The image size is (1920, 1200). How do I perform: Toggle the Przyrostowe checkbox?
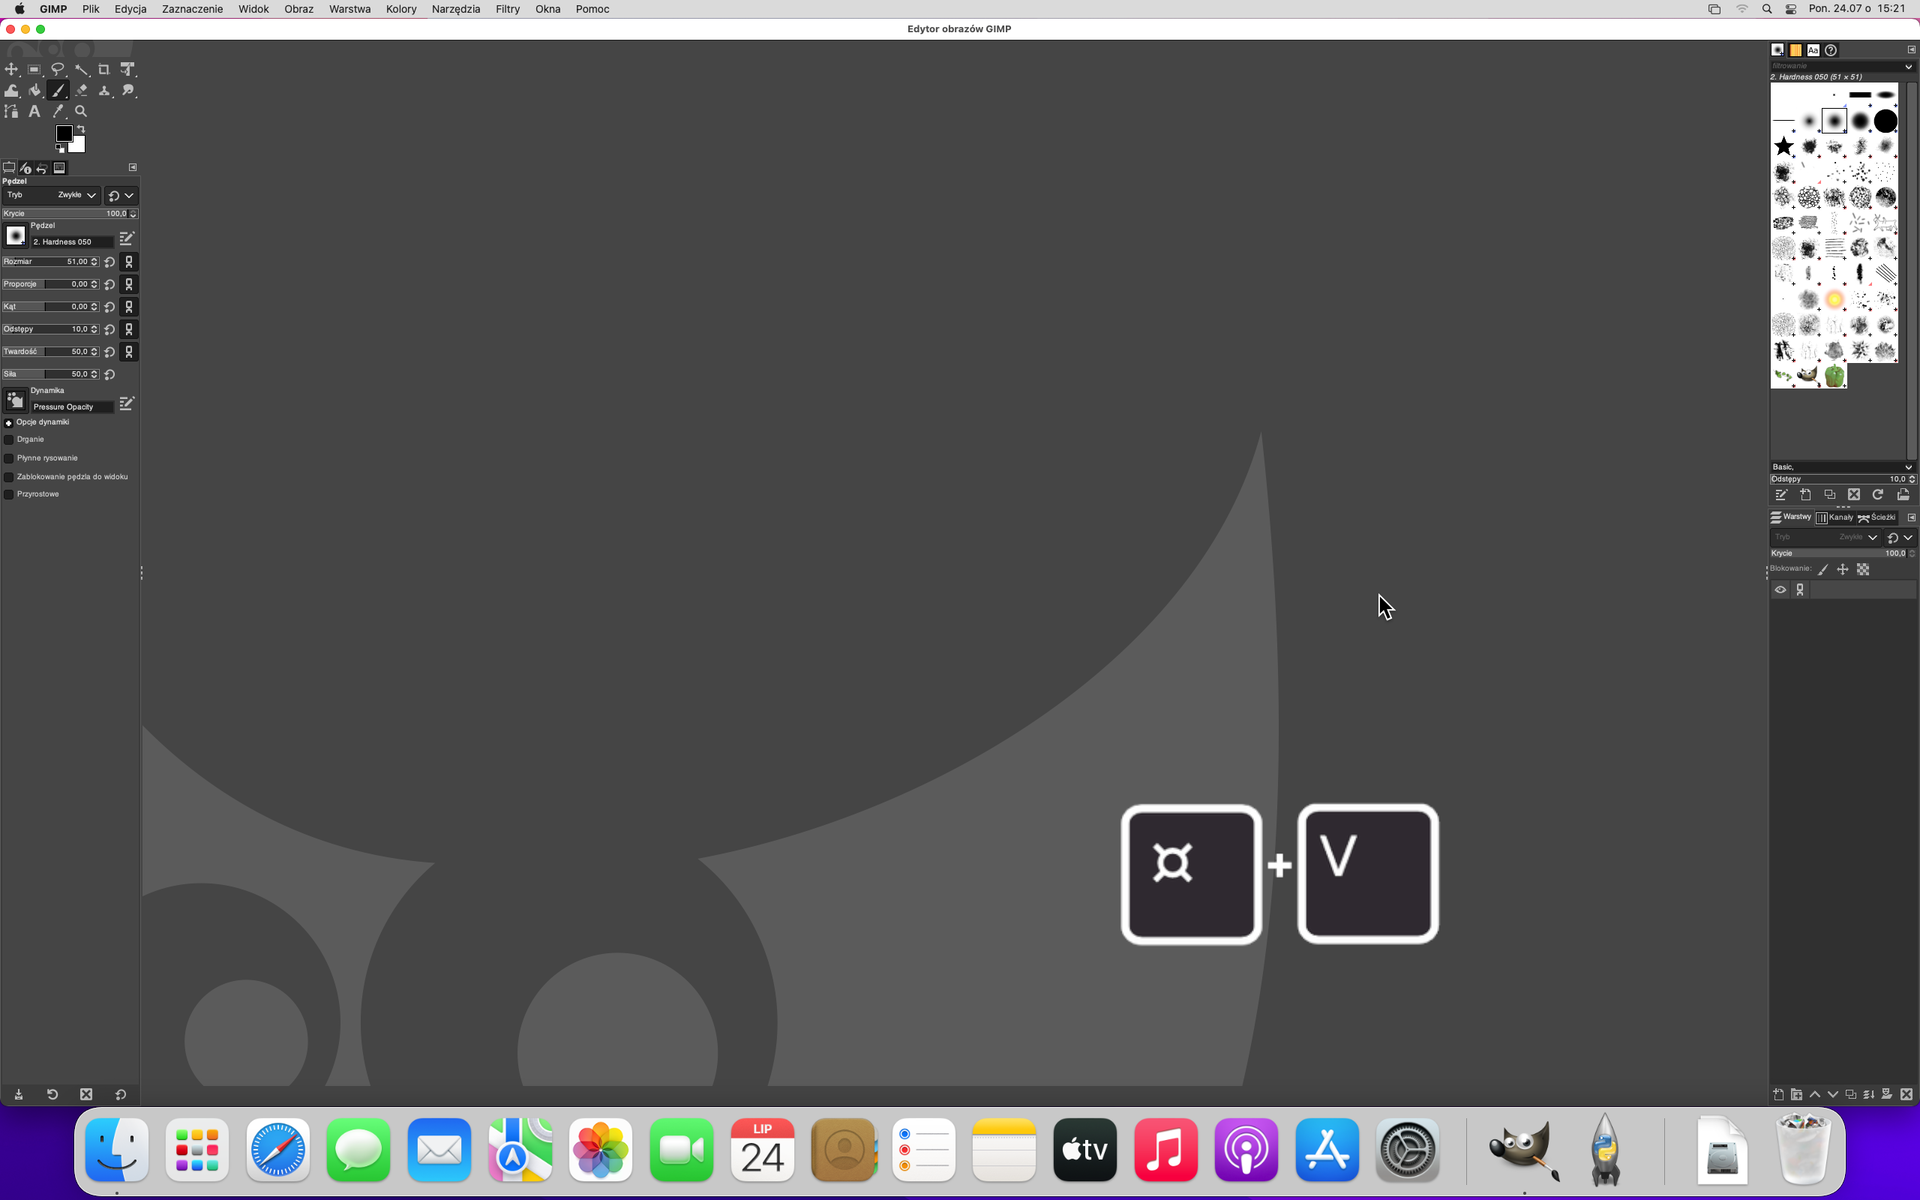pyautogui.click(x=9, y=494)
